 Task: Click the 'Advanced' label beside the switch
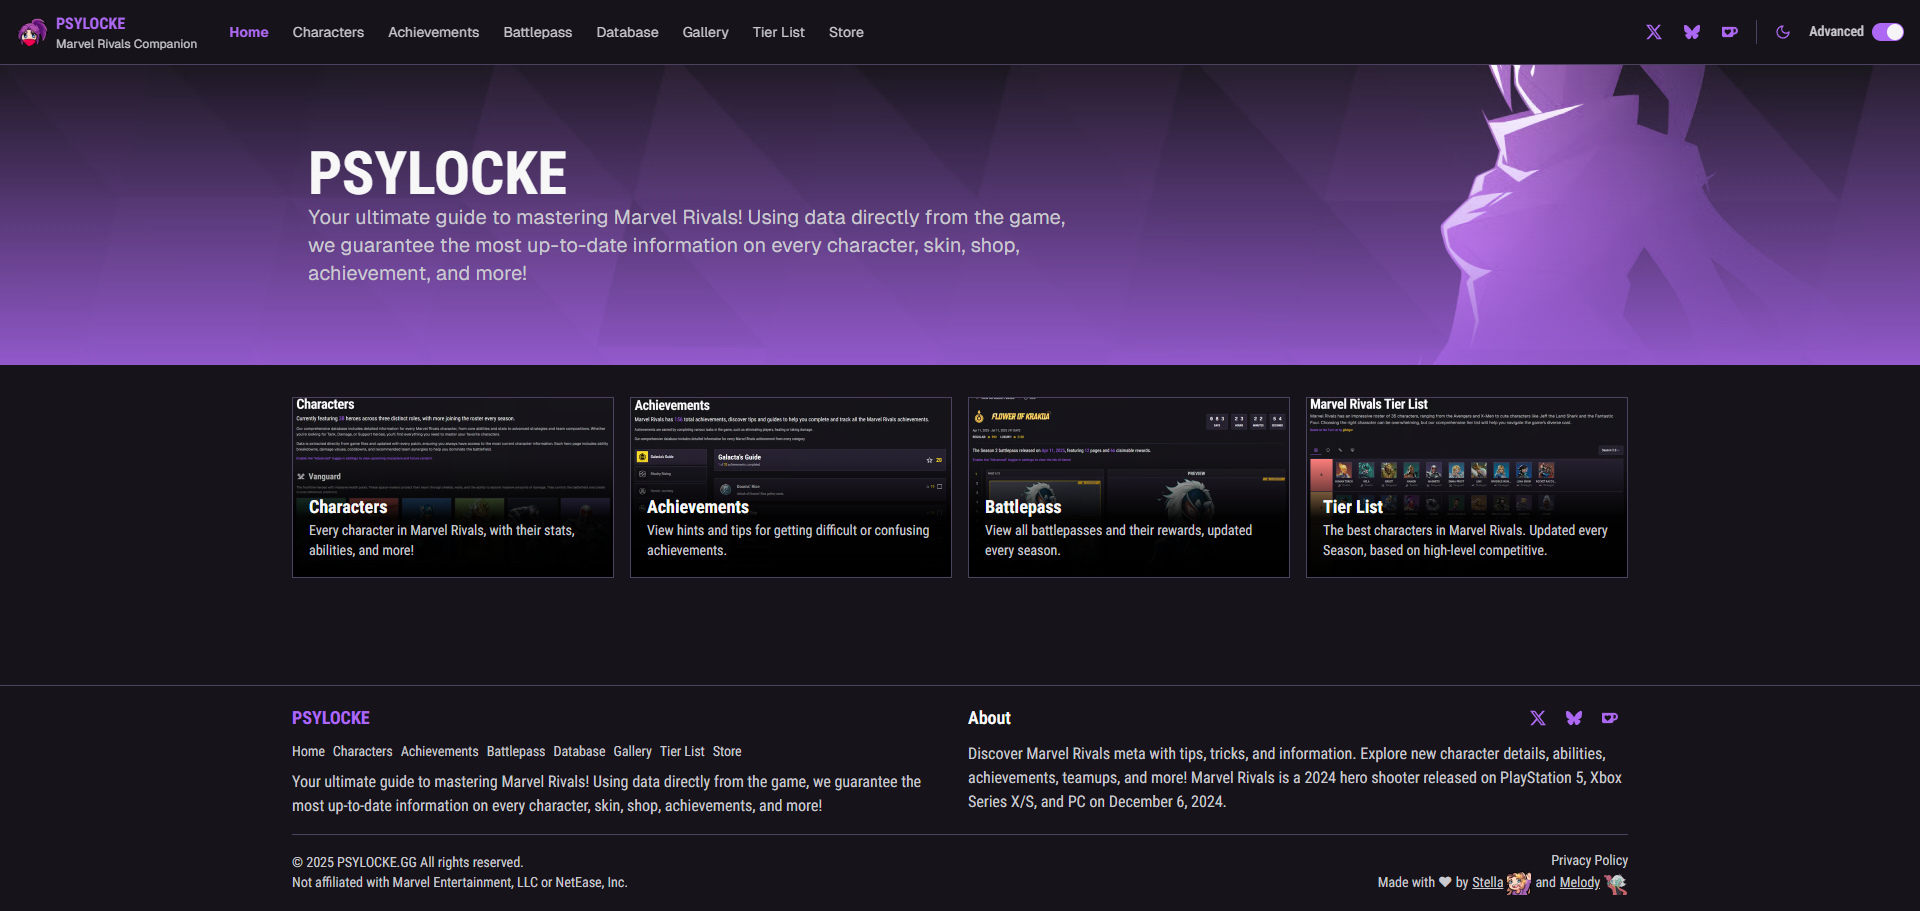[1836, 32]
